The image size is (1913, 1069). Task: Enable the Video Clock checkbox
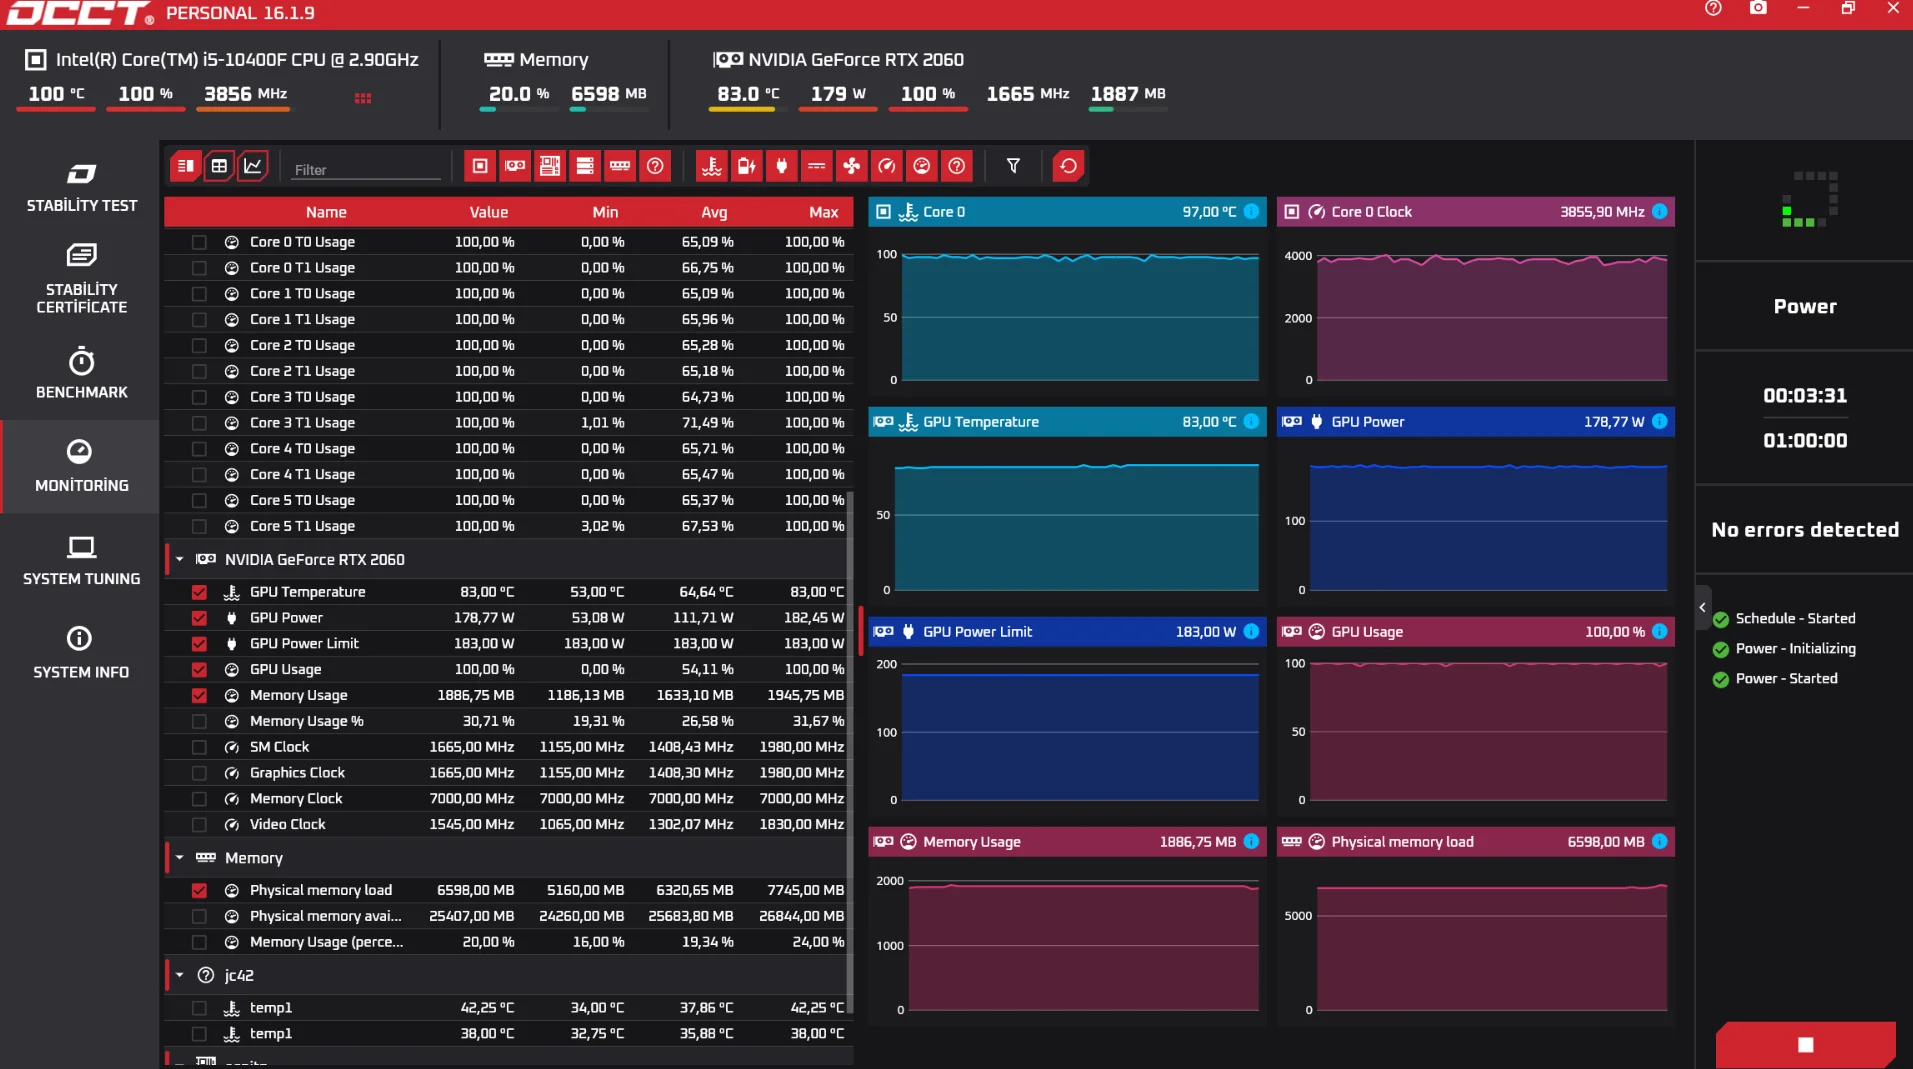pos(199,825)
